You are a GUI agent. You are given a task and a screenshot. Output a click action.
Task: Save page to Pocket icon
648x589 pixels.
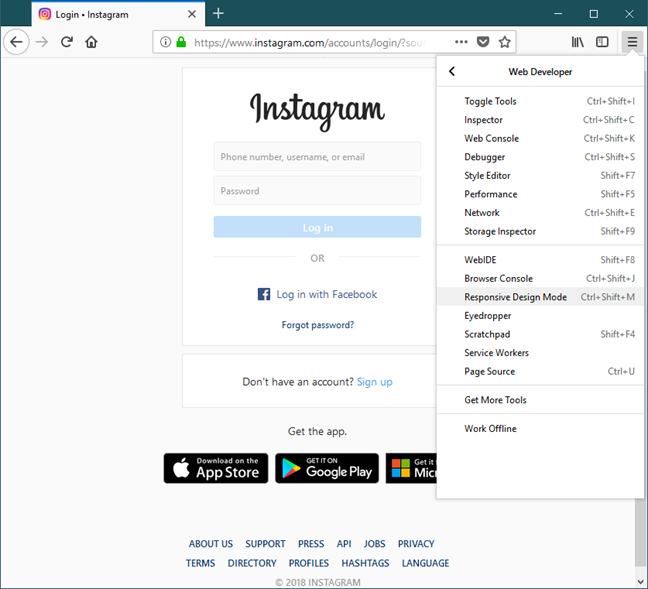483,42
